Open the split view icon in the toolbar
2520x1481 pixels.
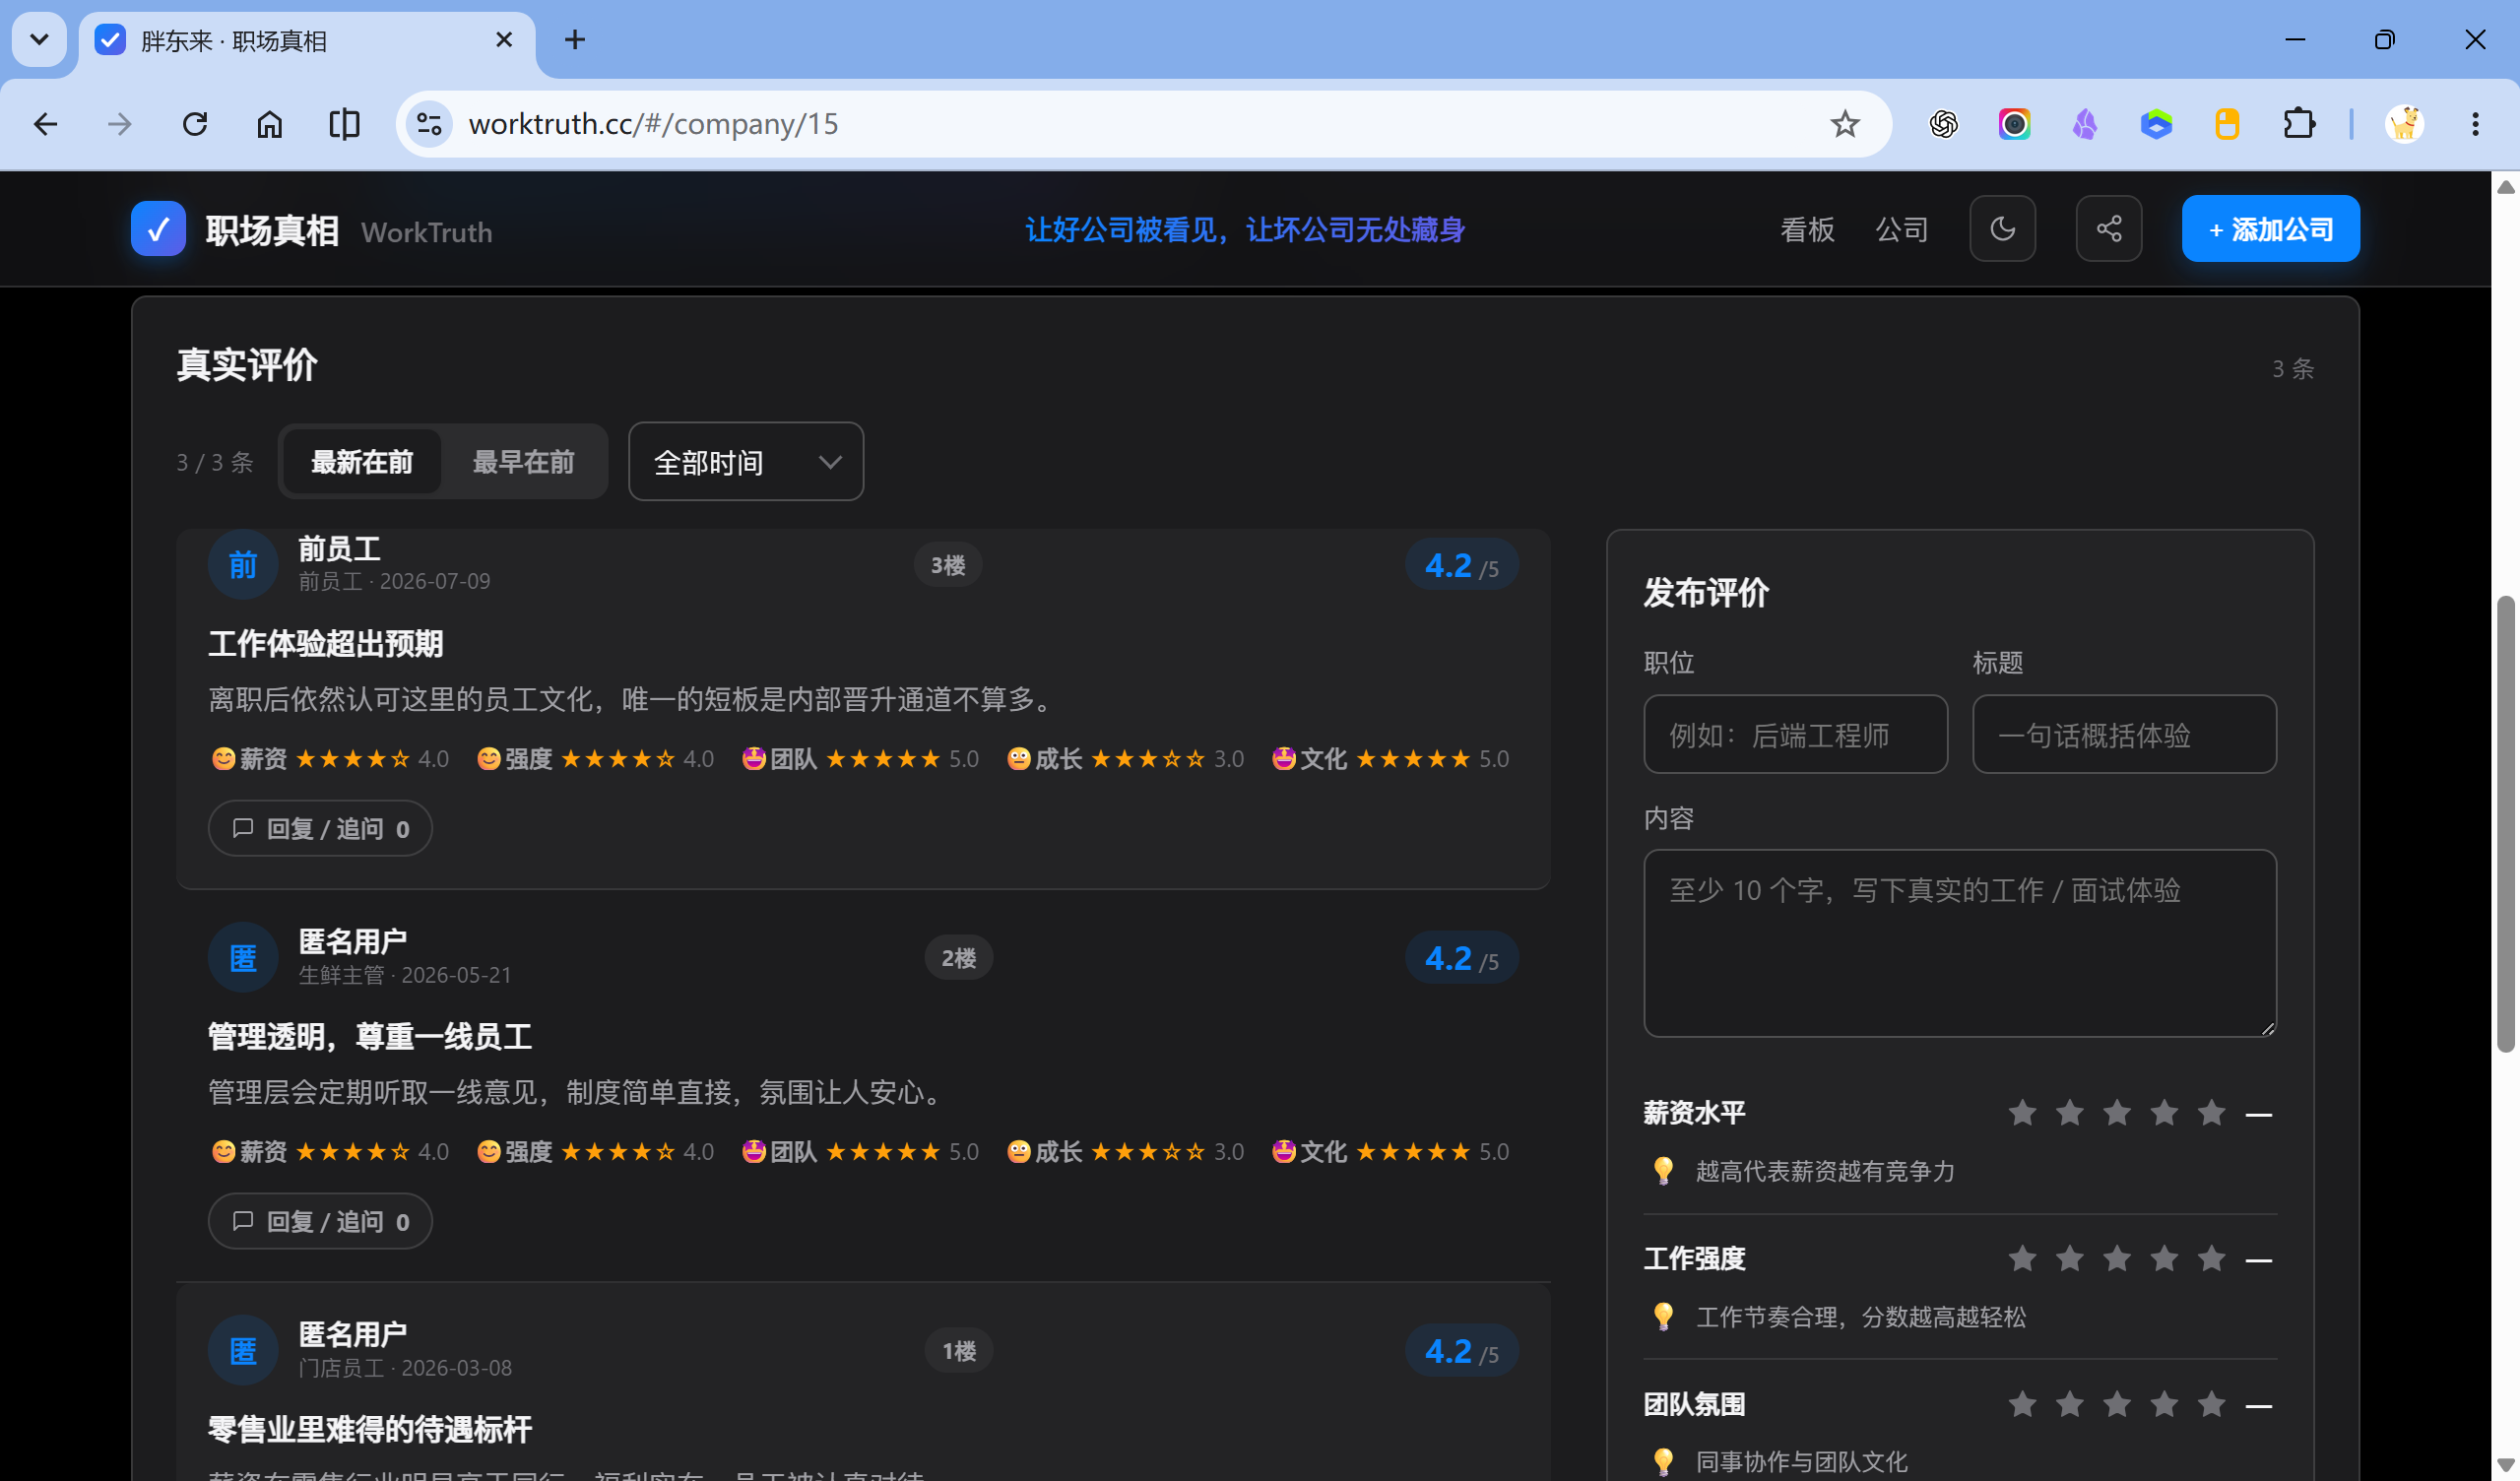coord(344,124)
